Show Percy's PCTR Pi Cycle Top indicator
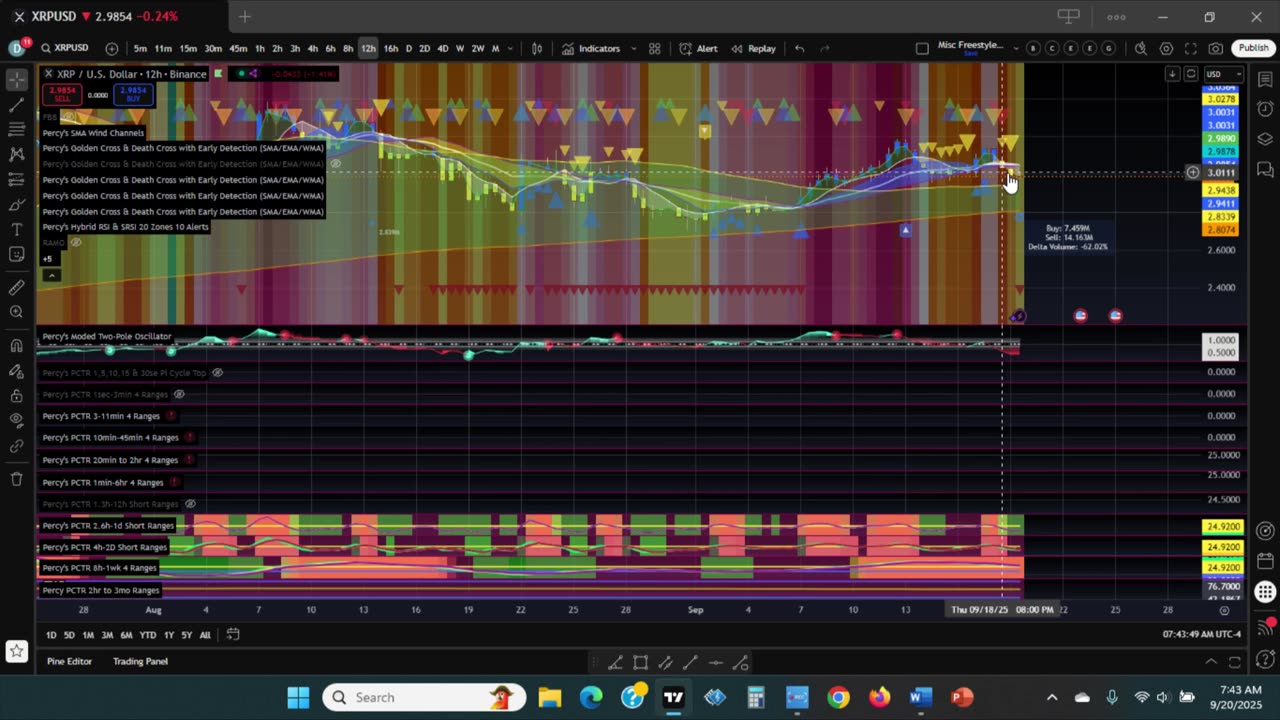 click(217, 373)
